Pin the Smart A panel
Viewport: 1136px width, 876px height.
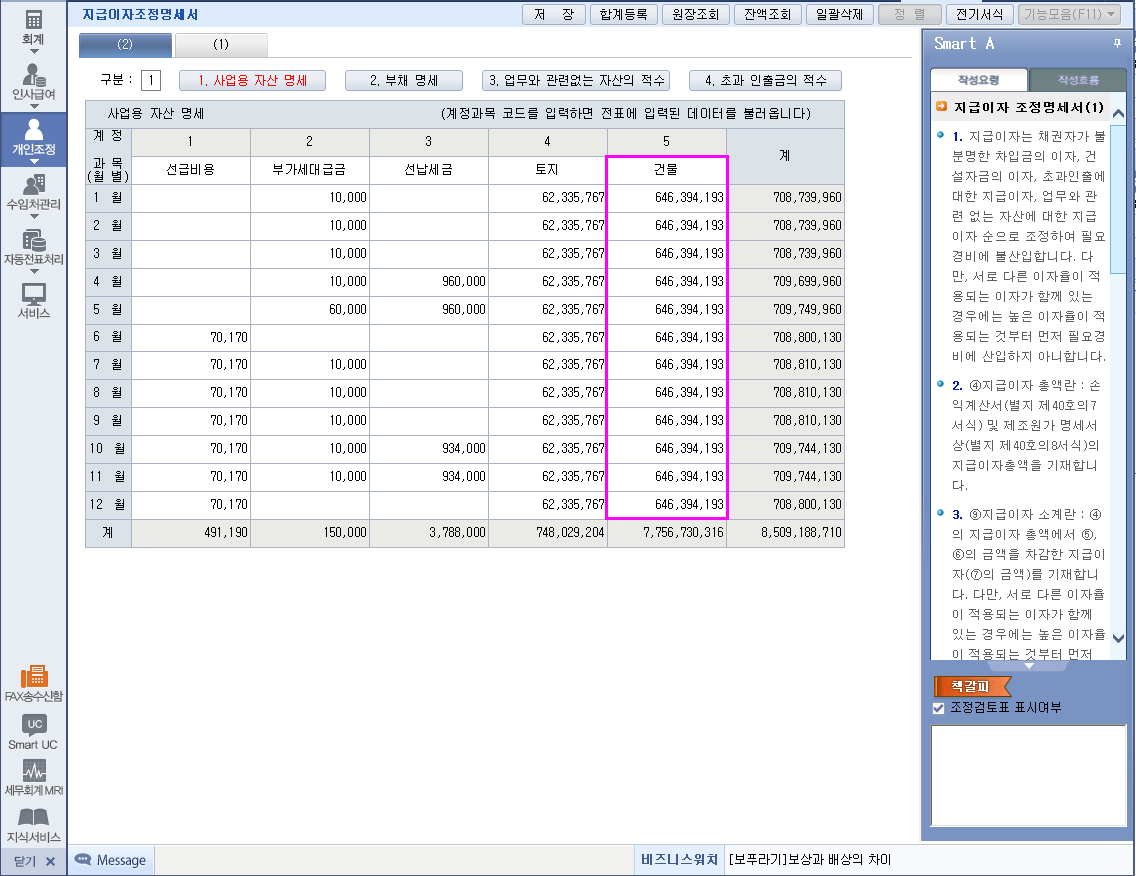coord(1117,43)
